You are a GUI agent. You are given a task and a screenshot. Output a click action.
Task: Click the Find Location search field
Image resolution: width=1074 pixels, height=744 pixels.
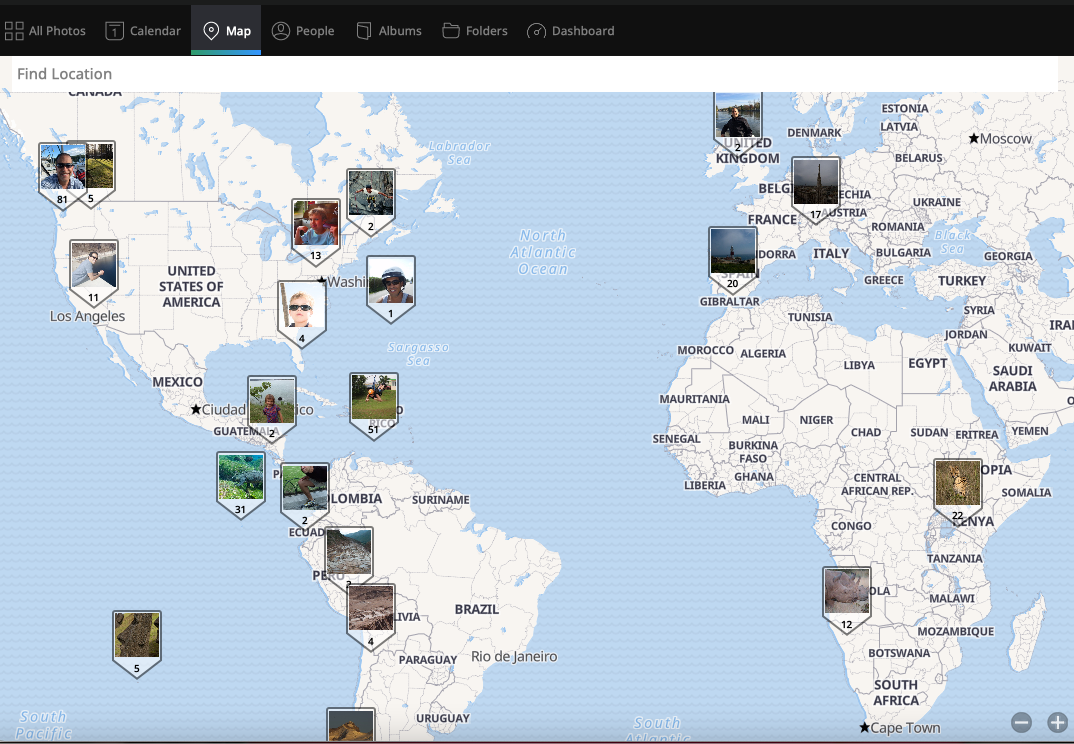(534, 74)
